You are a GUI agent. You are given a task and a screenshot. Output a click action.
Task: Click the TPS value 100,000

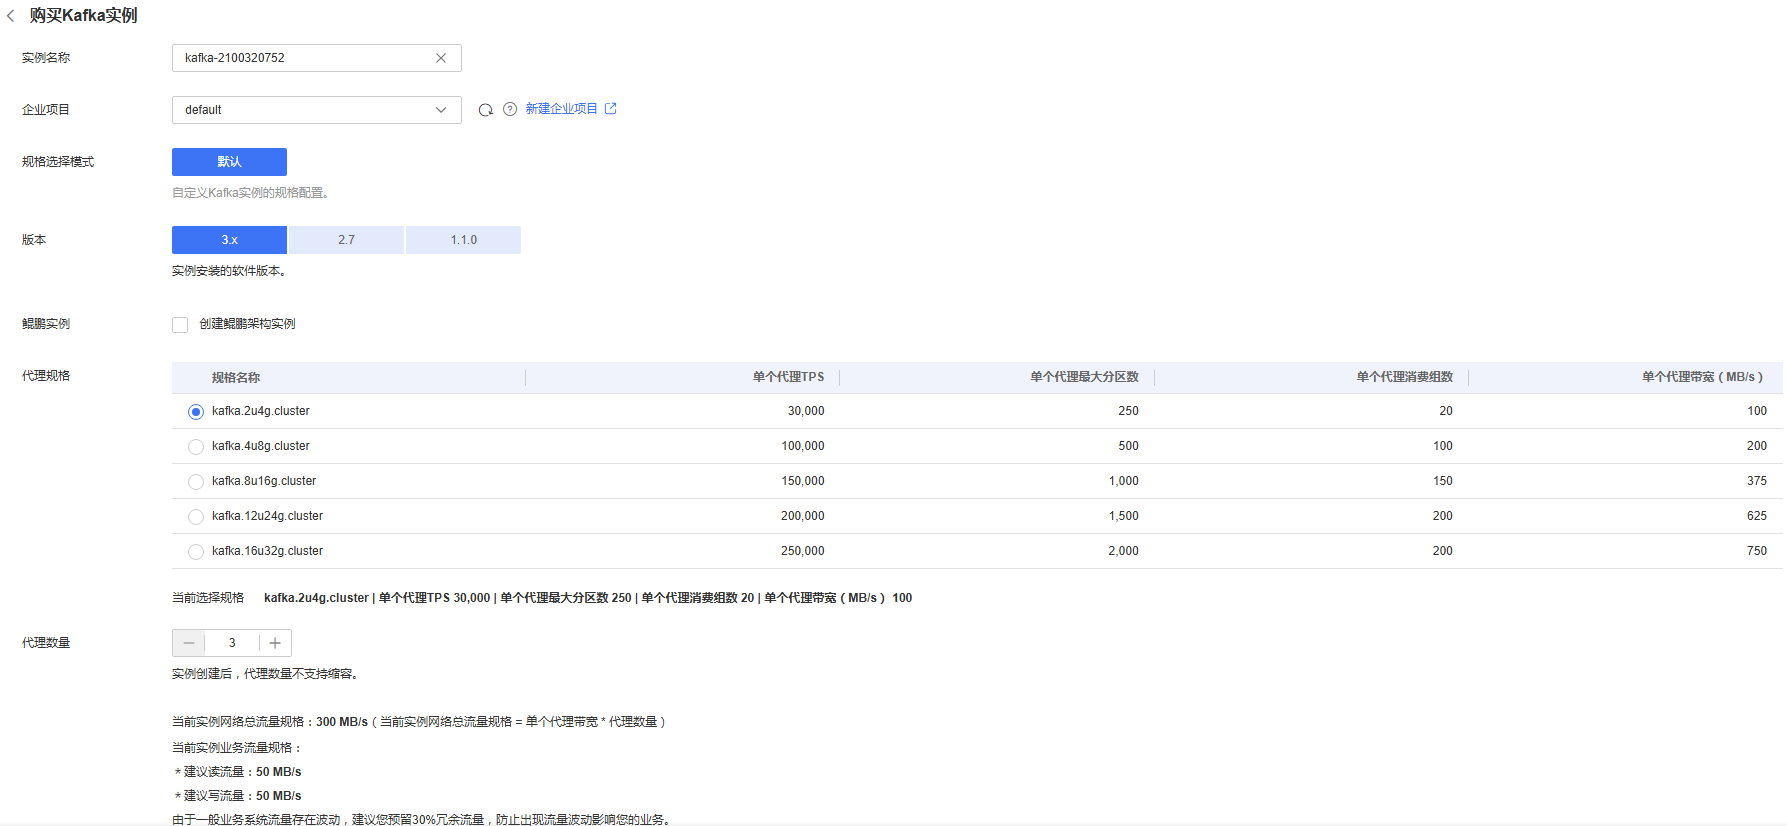coord(803,446)
